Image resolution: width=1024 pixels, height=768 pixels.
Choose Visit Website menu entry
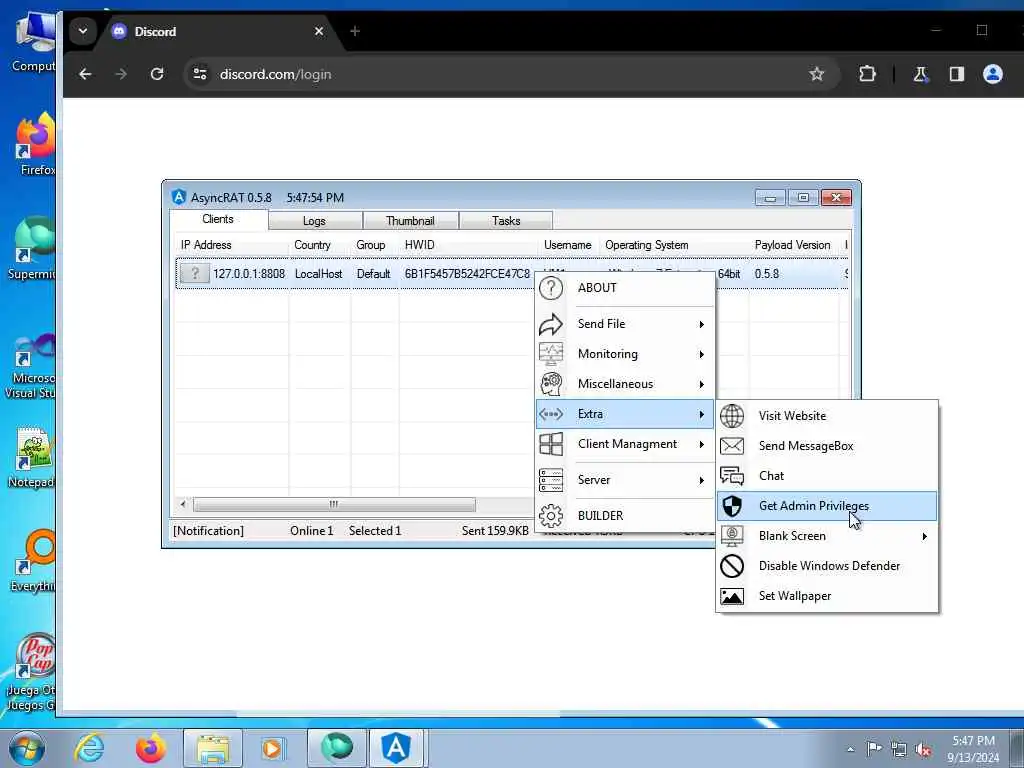826,416
